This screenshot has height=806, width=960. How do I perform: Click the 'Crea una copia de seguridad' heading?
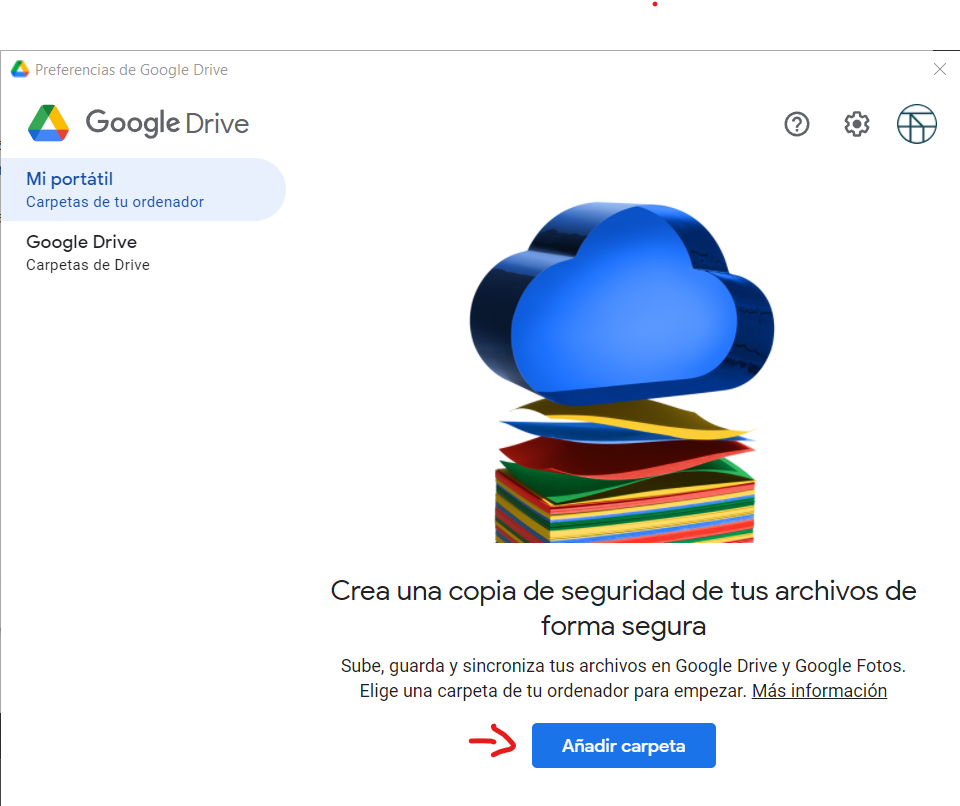[623, 608]
